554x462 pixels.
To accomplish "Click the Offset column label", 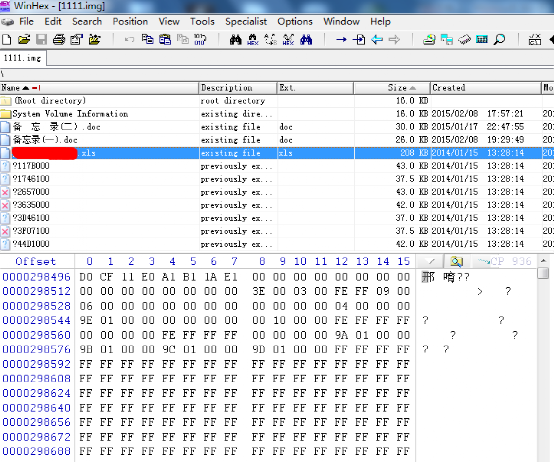I will [x=36, y=261].
